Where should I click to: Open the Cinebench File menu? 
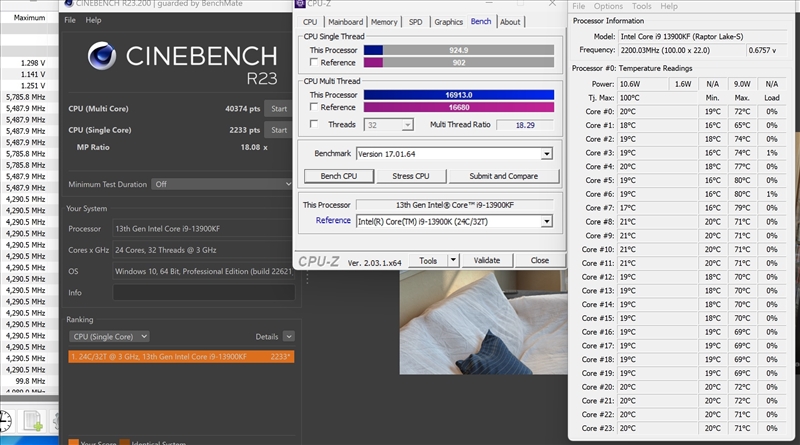pos(70,20)
